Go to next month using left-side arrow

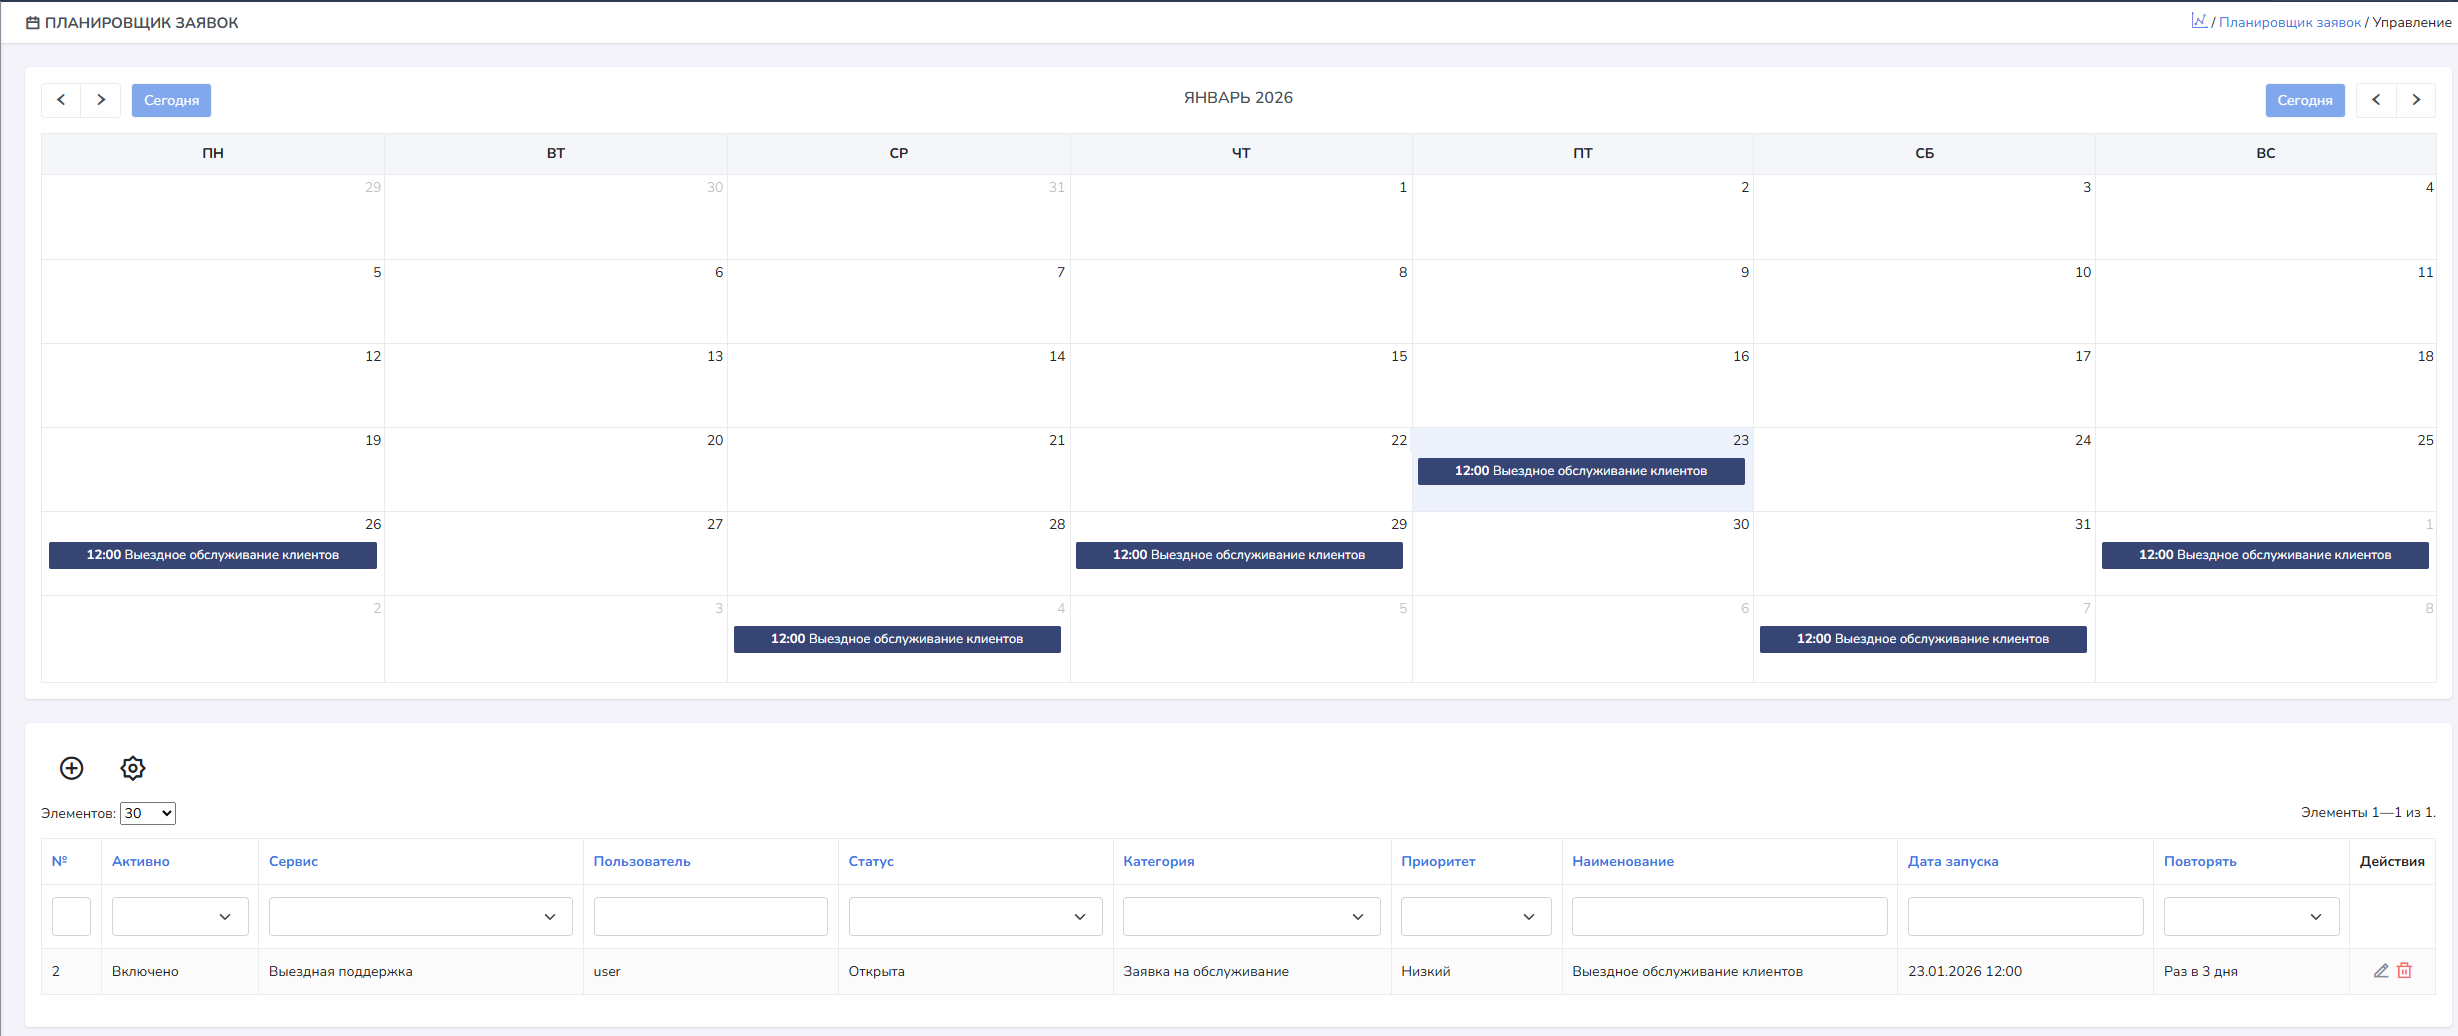point(101,100)
